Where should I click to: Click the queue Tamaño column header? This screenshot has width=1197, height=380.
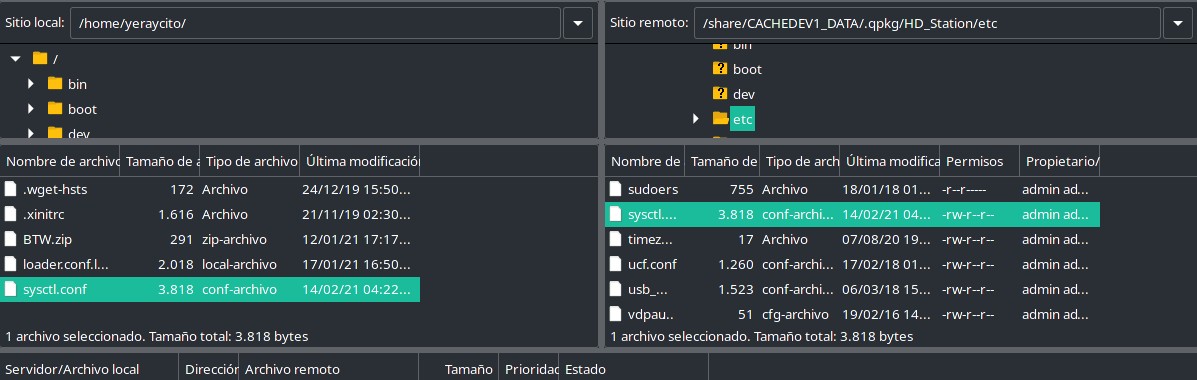[x=459, y=369]
